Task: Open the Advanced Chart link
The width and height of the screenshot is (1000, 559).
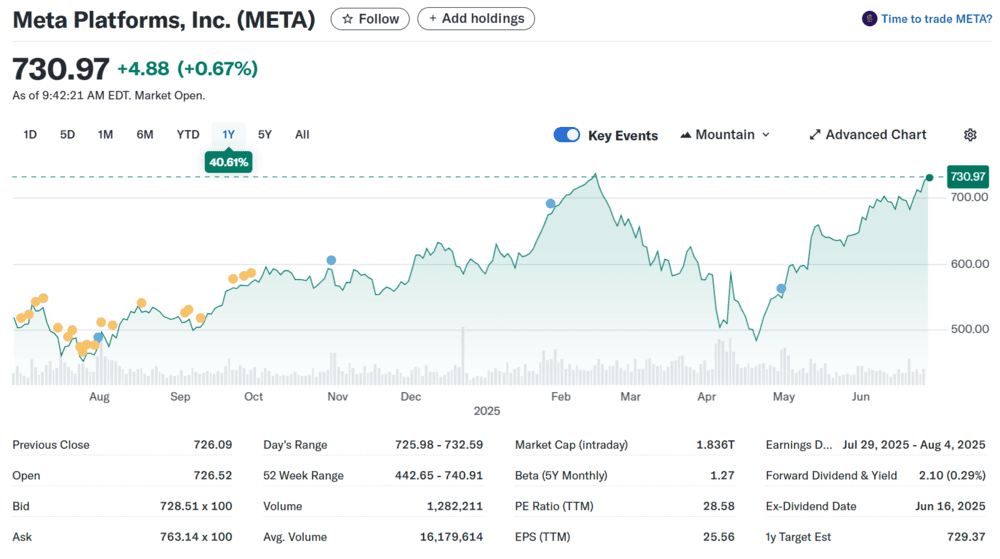Action: (867, 135)
